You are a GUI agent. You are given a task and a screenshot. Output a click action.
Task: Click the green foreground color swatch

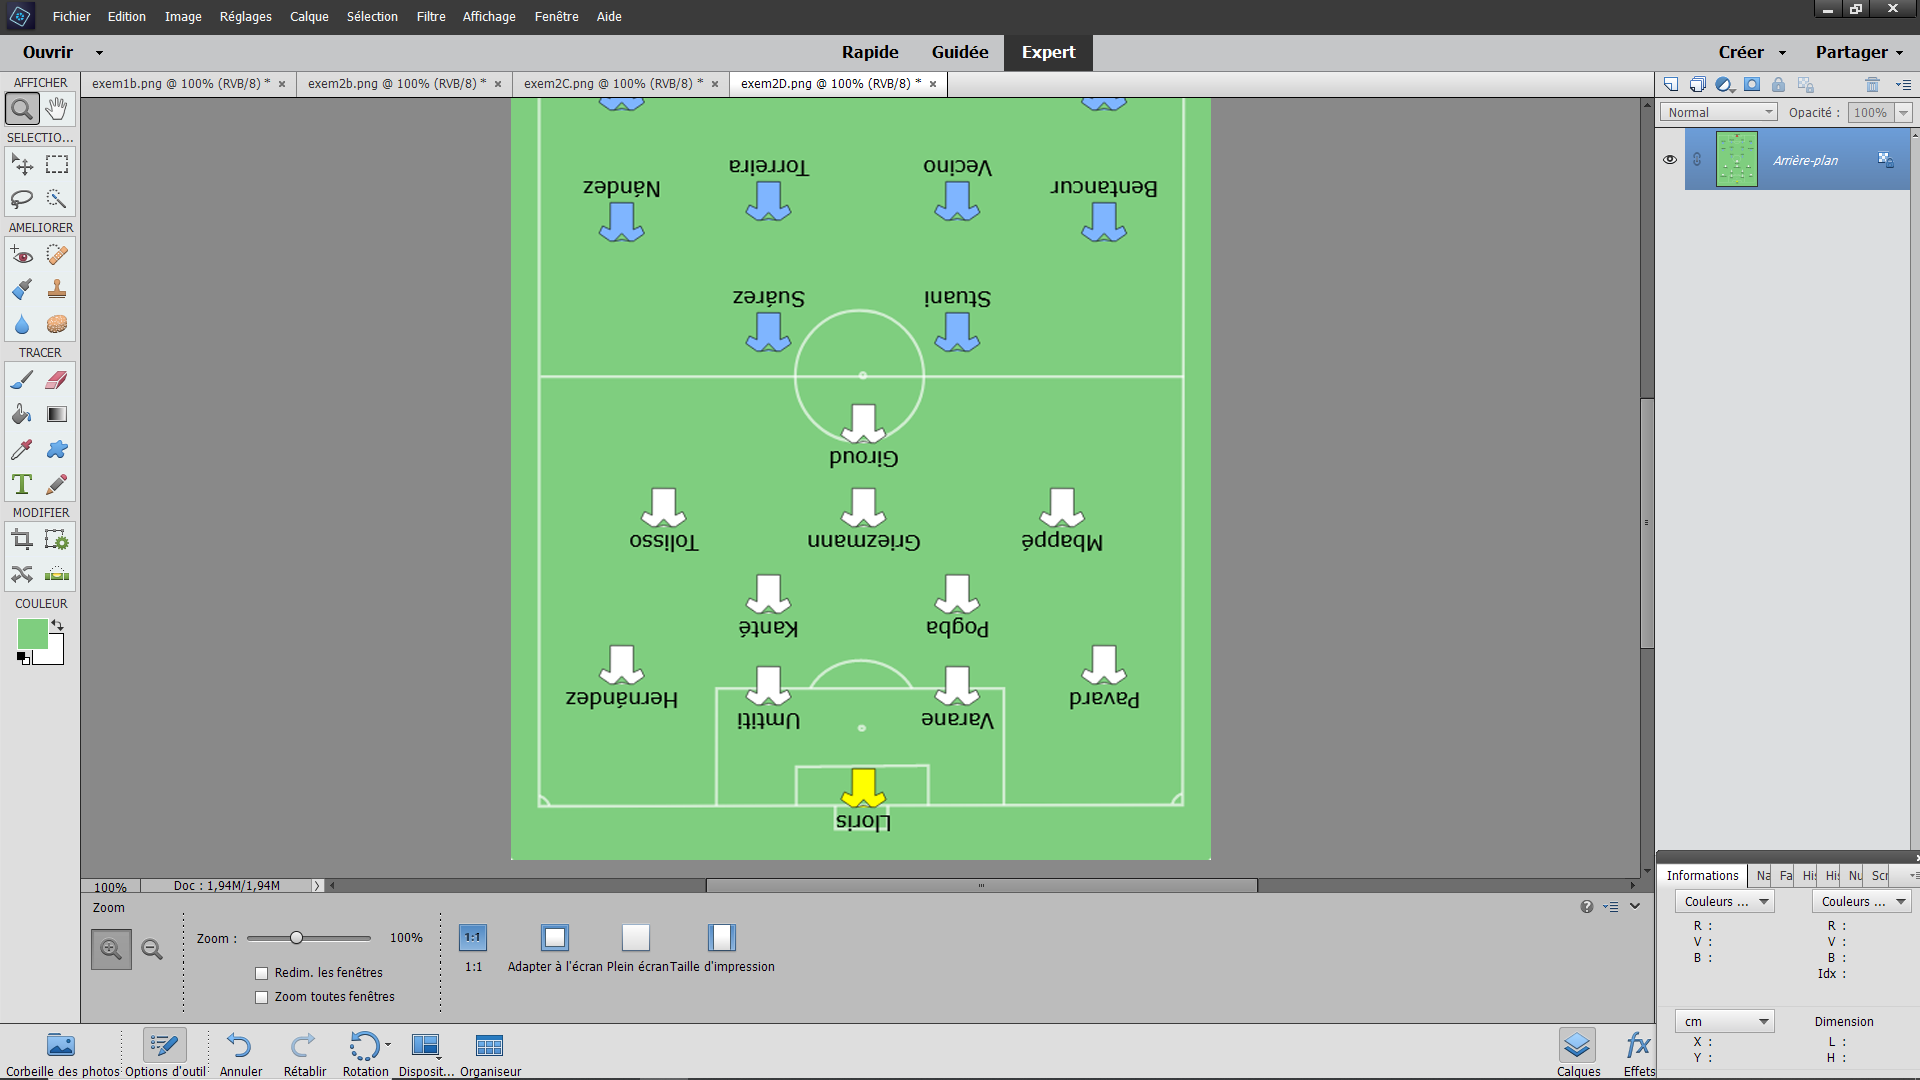pyautogui.click(x=32, y=634)
